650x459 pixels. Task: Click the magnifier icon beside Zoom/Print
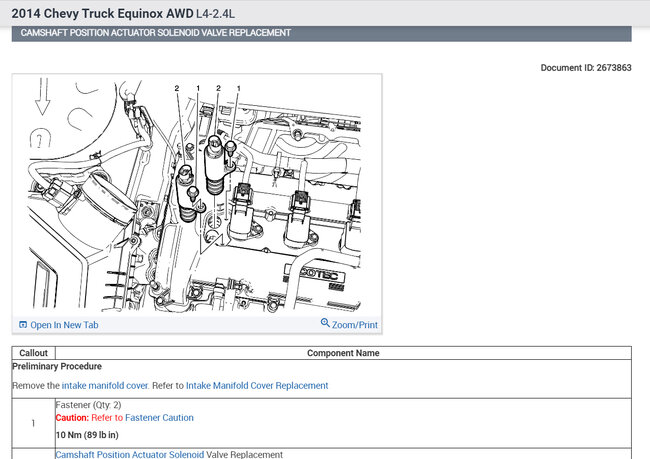click(x=325, y=323)
